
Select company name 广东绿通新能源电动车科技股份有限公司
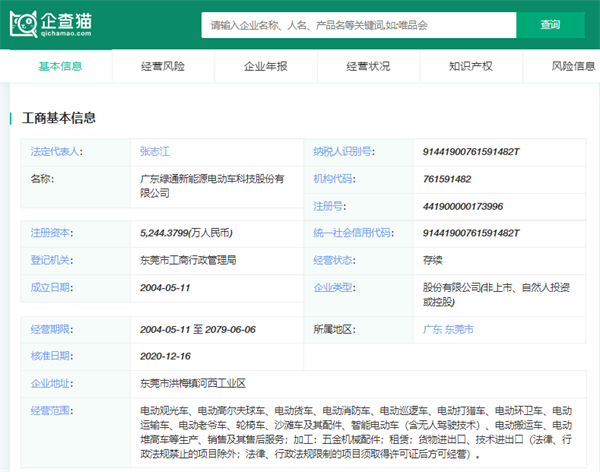click(212, 186)
